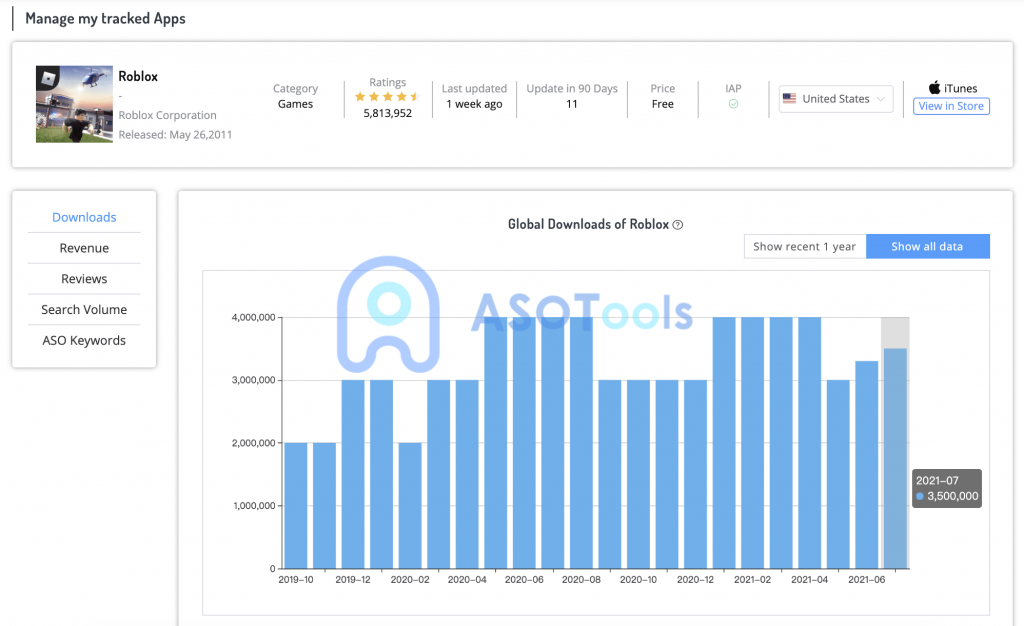Click the Price value Free

pyautogui.click(x=662, y=104)
